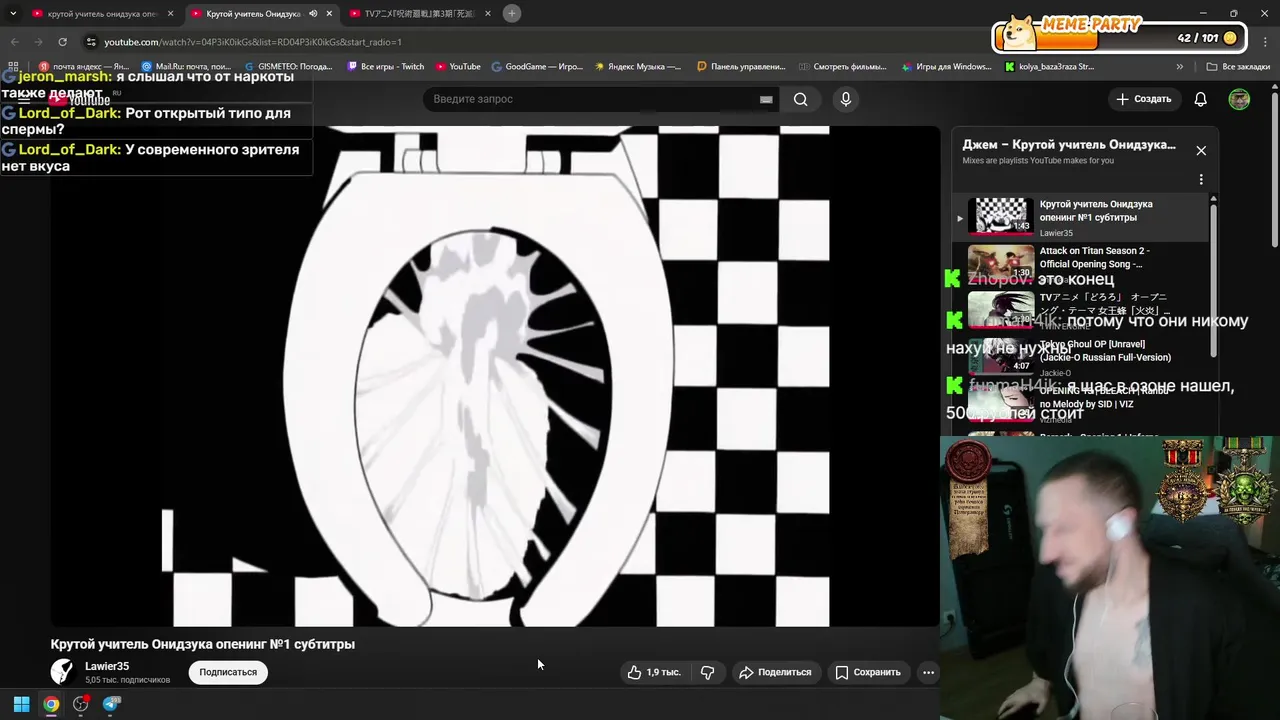Open 'Панель управлени...' bookmark

[x=741, y=67]
